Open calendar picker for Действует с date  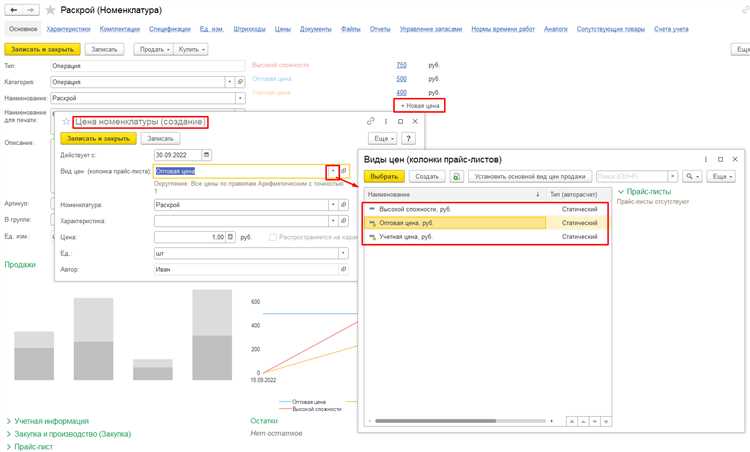[207, 155]
